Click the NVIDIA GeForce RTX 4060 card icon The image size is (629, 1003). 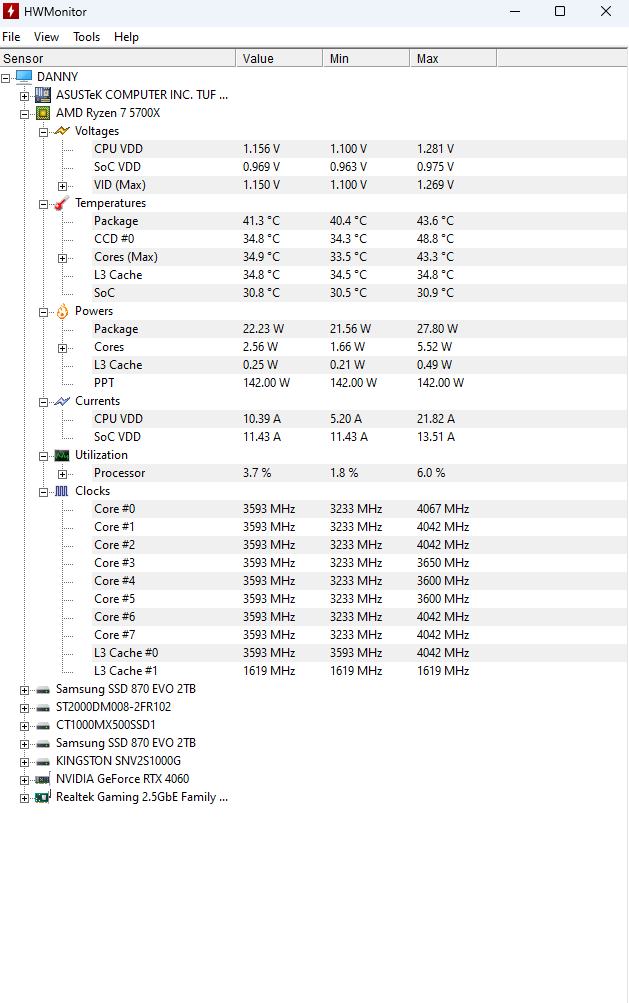(43, 779)
